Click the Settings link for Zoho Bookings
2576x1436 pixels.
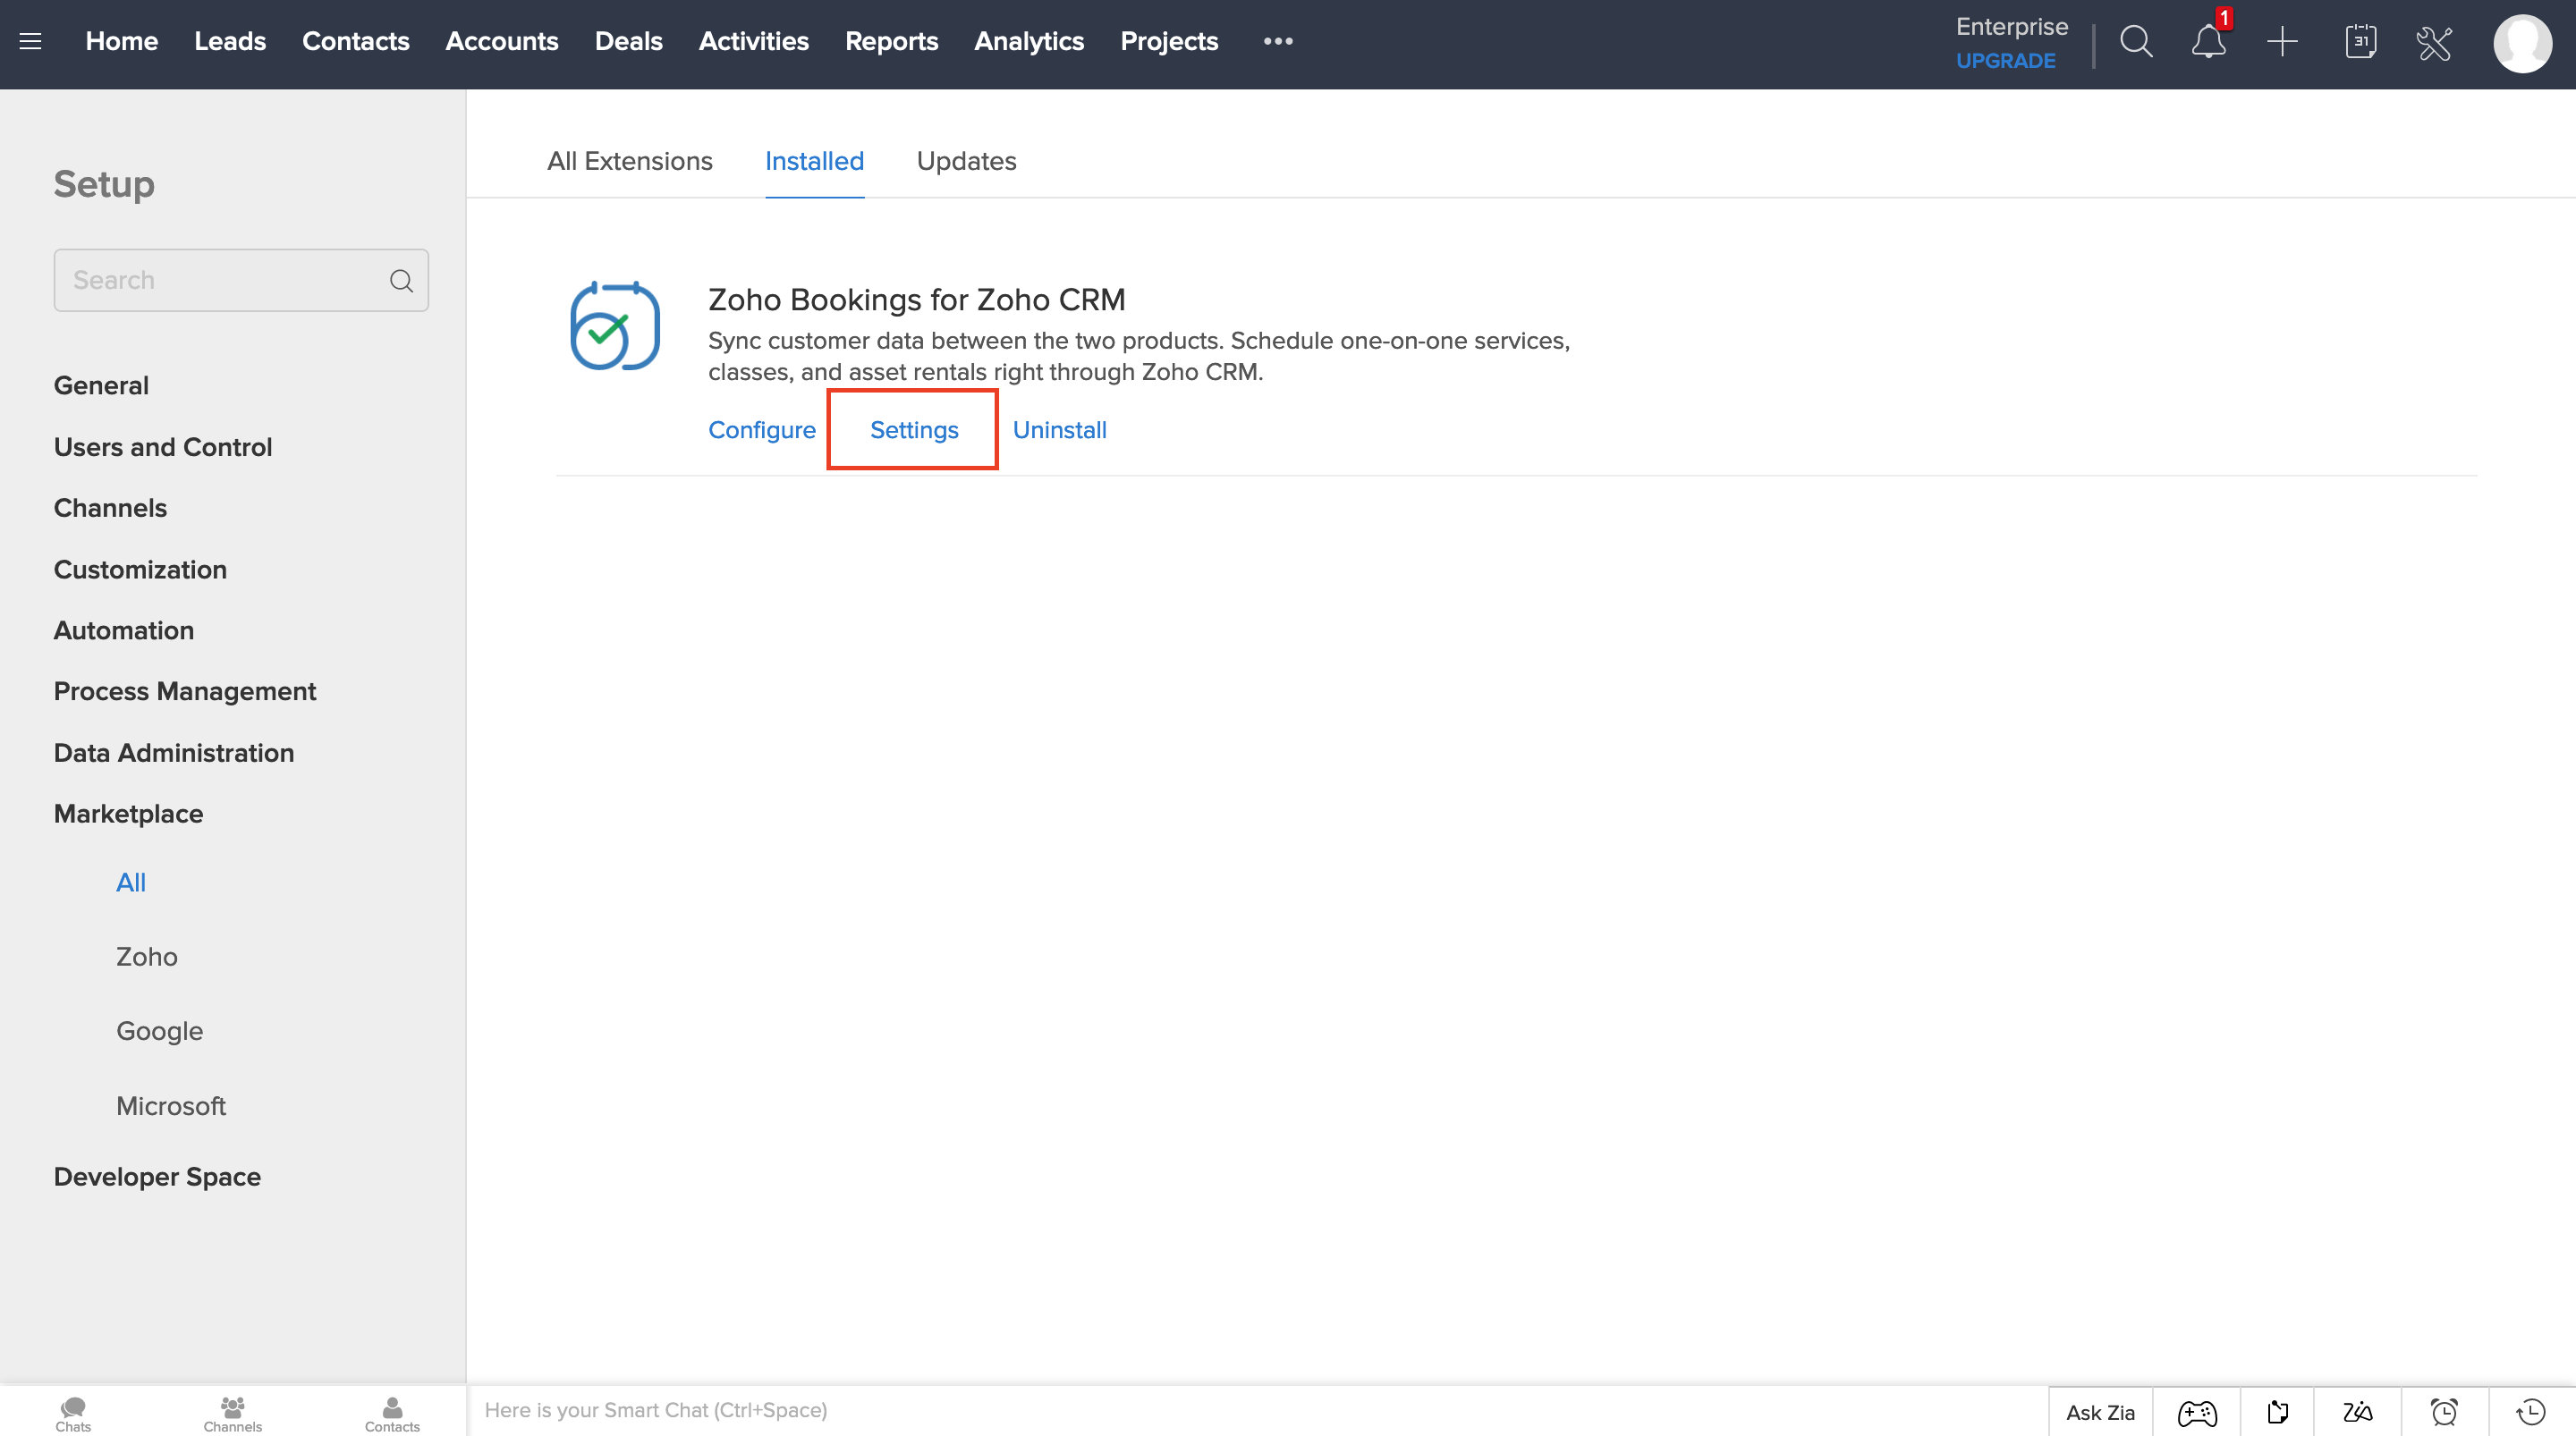click(x=913, y=429)
